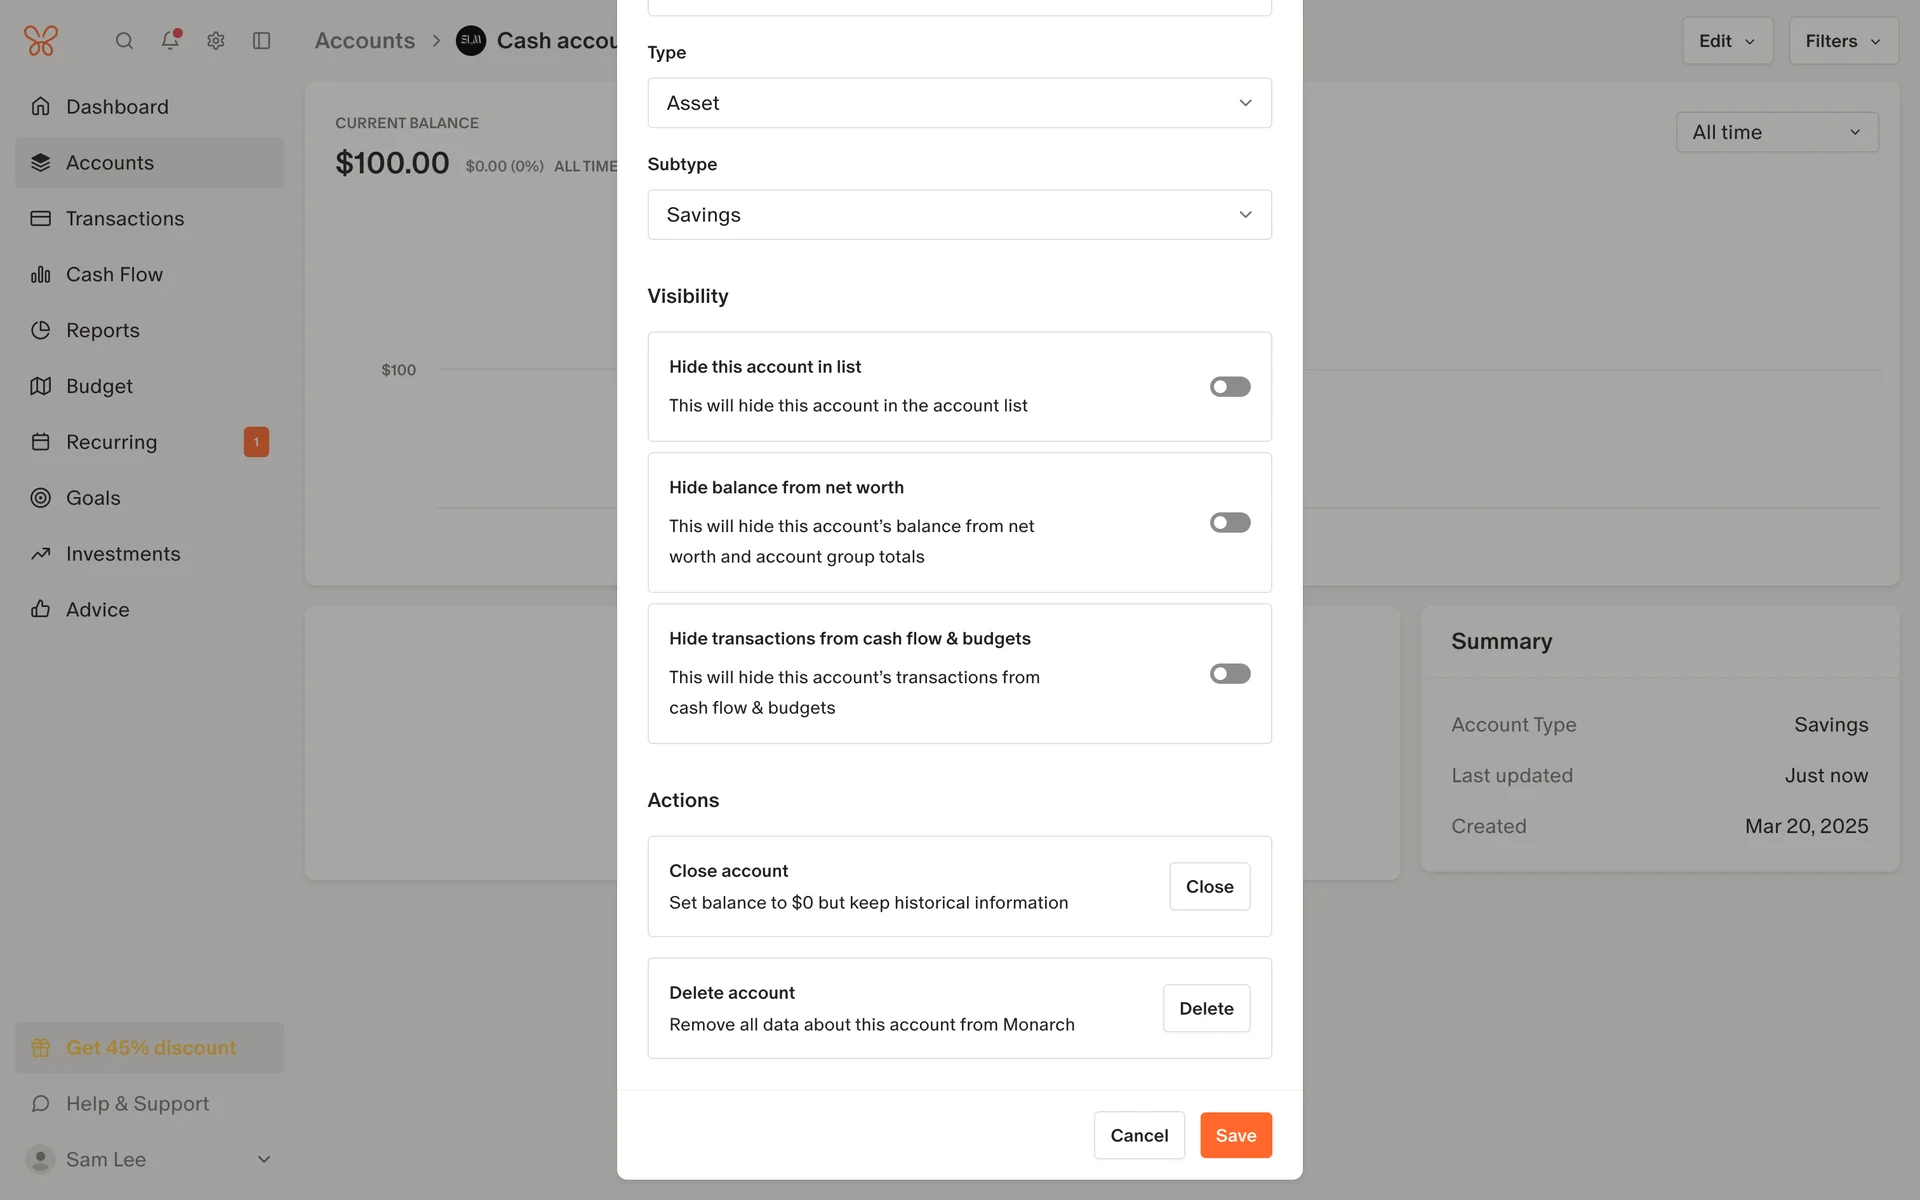Image resolution: width=1920 pixels, height=1200 pixels.
Task: Click the Monarch butterfly logo icon
Action: (x=41, y=41)
